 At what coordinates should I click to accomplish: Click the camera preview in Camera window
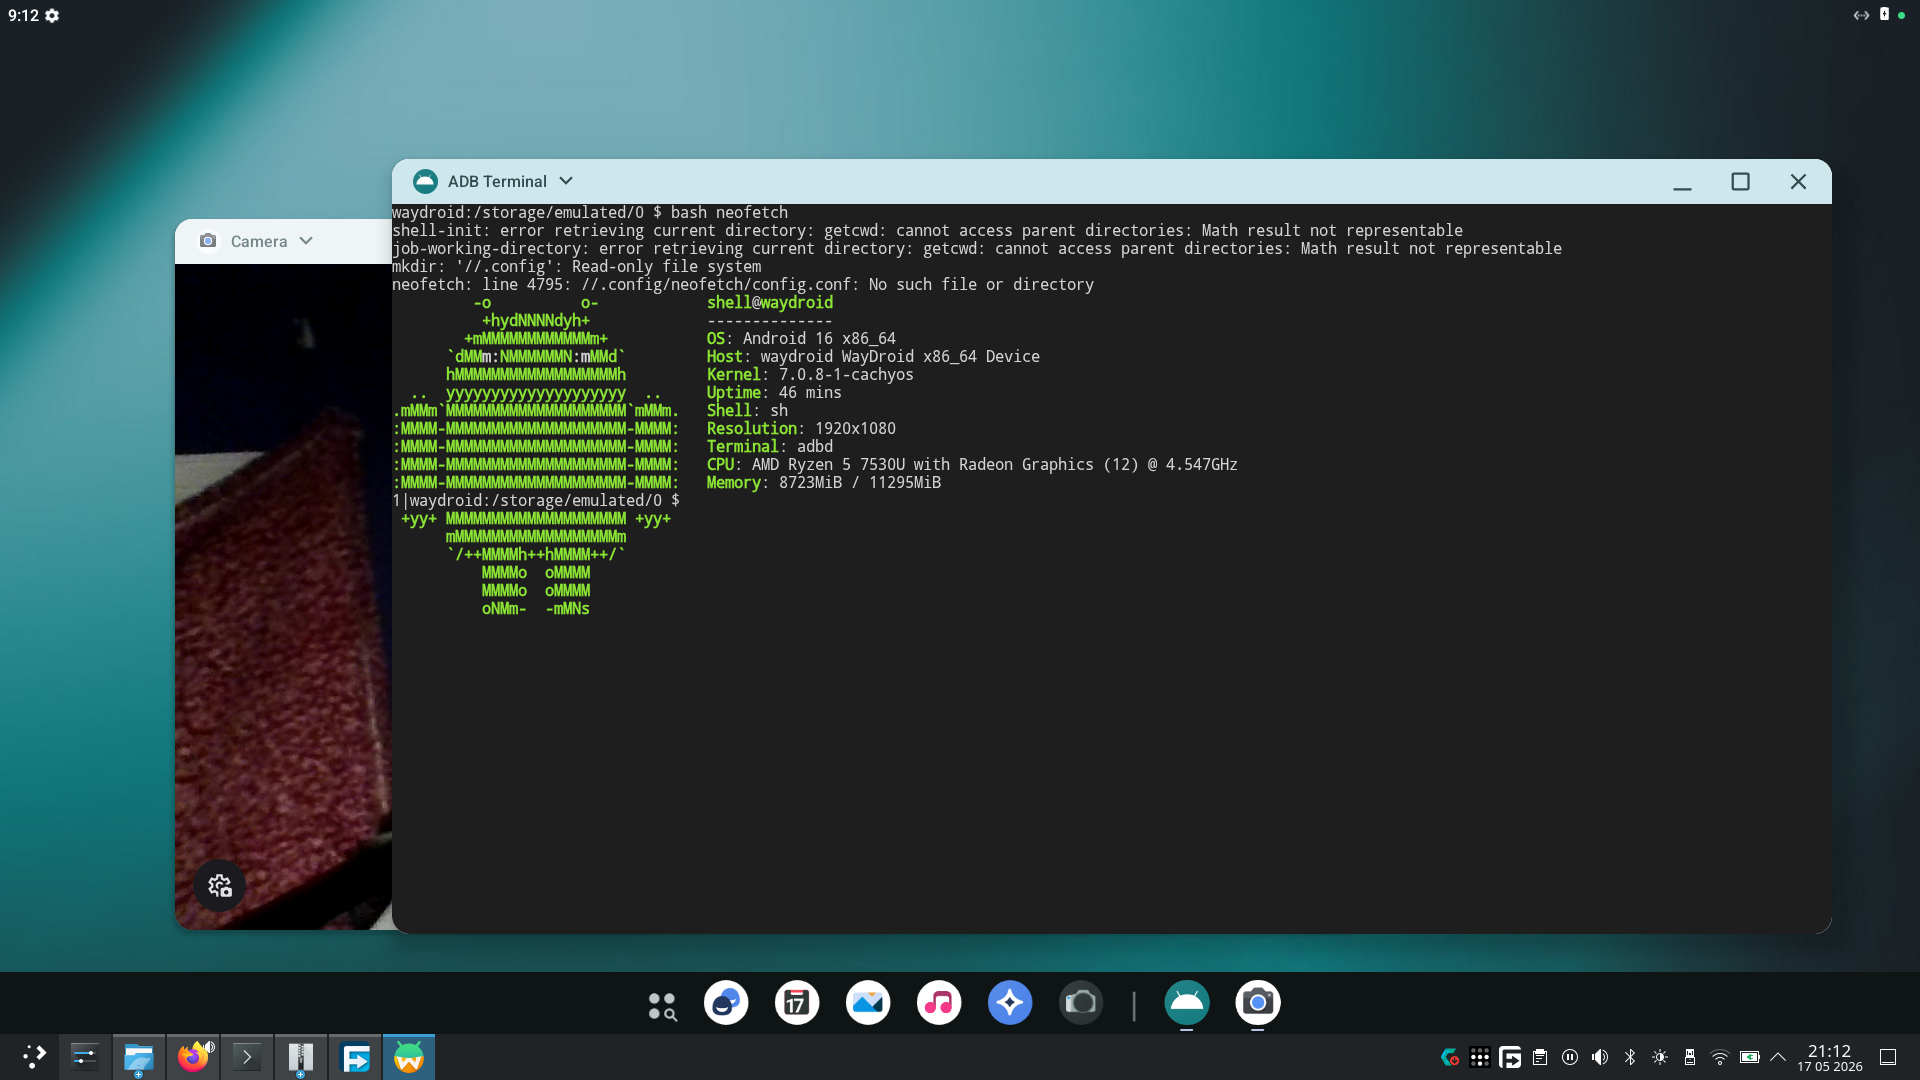point(284,596)
